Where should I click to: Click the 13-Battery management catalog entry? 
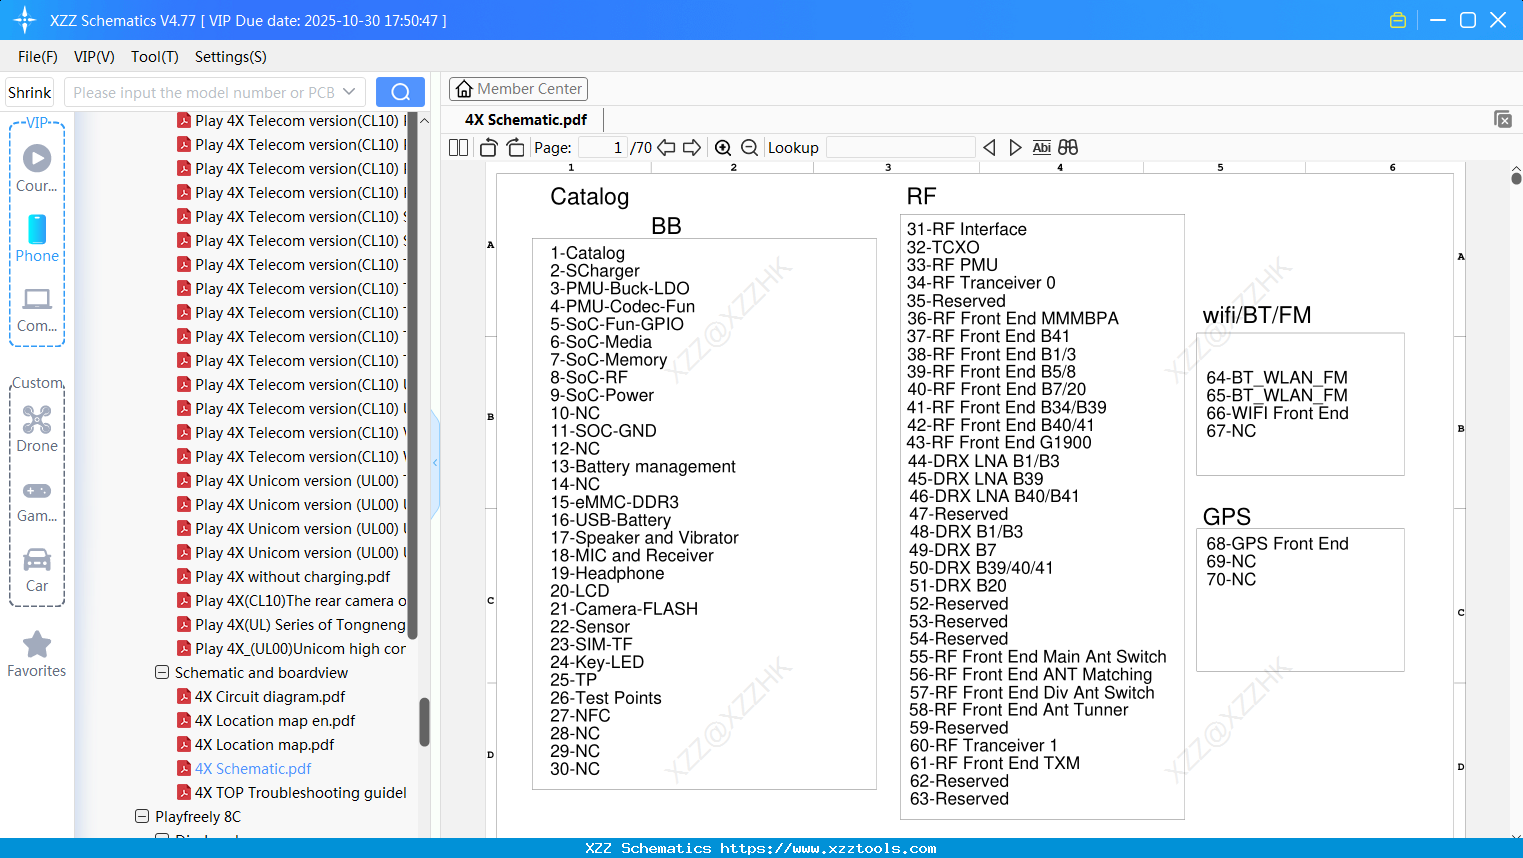643,466
